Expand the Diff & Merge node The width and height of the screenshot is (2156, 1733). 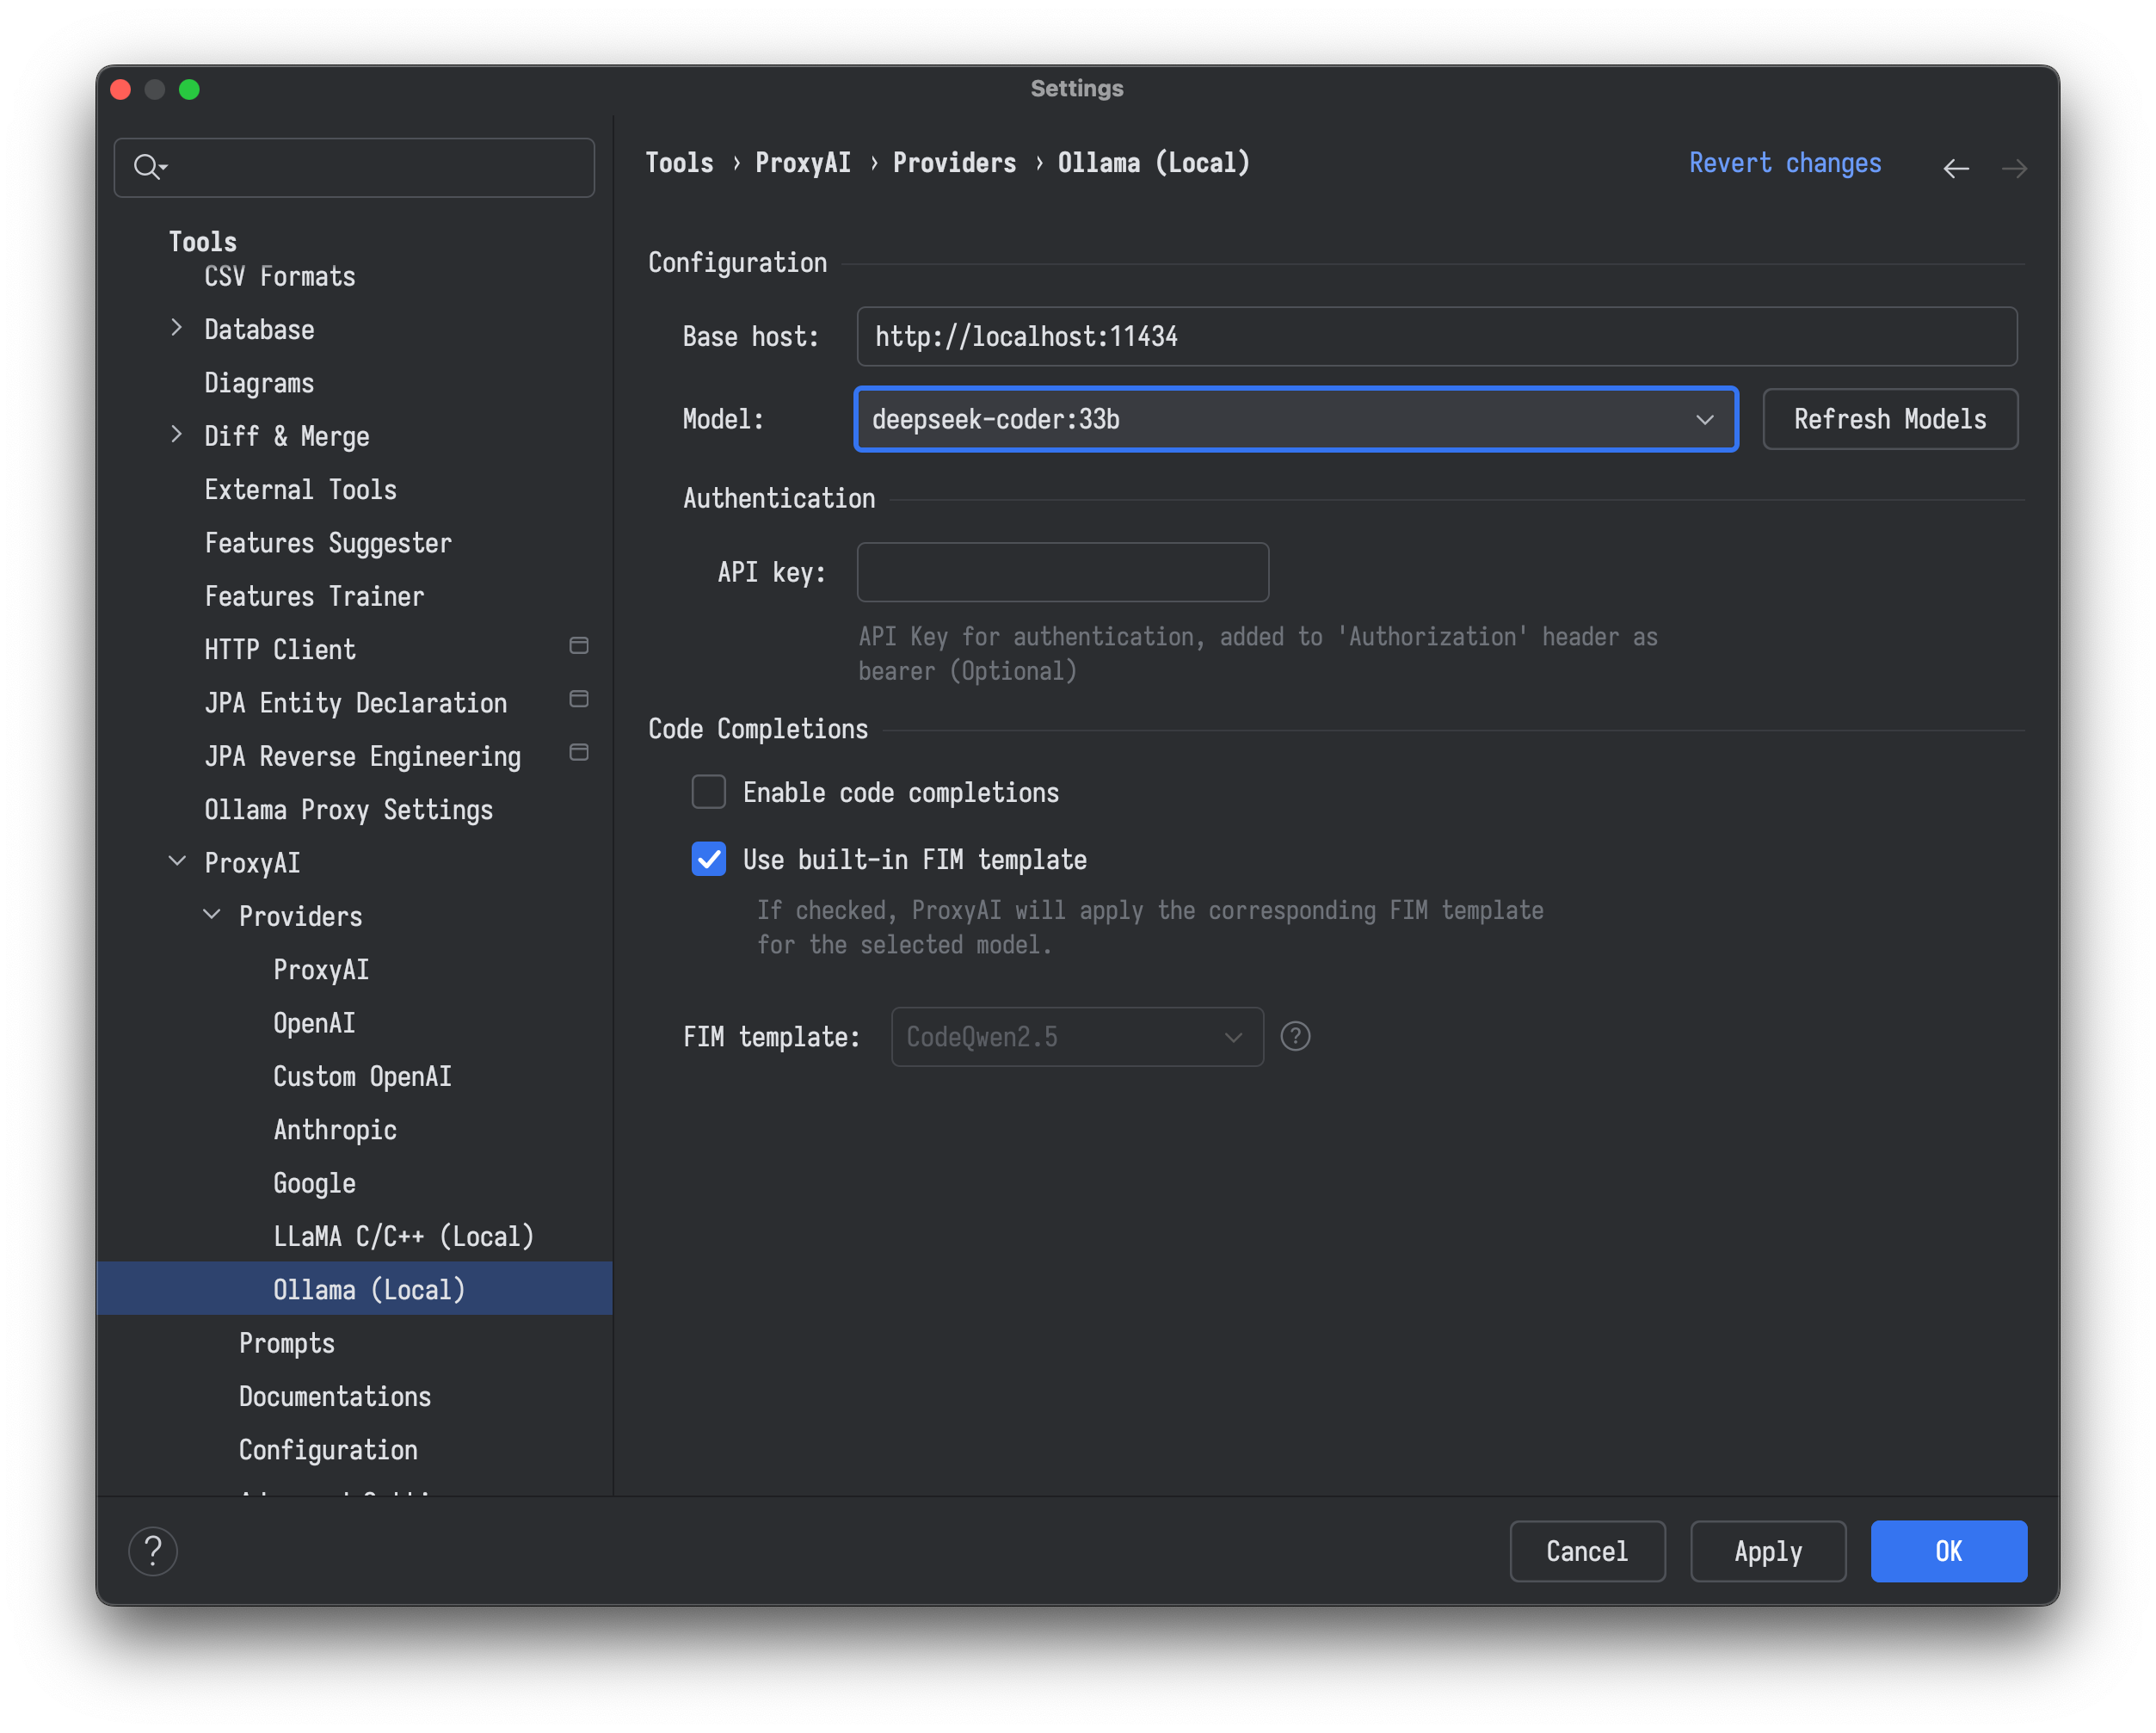[x=177, y=435]
